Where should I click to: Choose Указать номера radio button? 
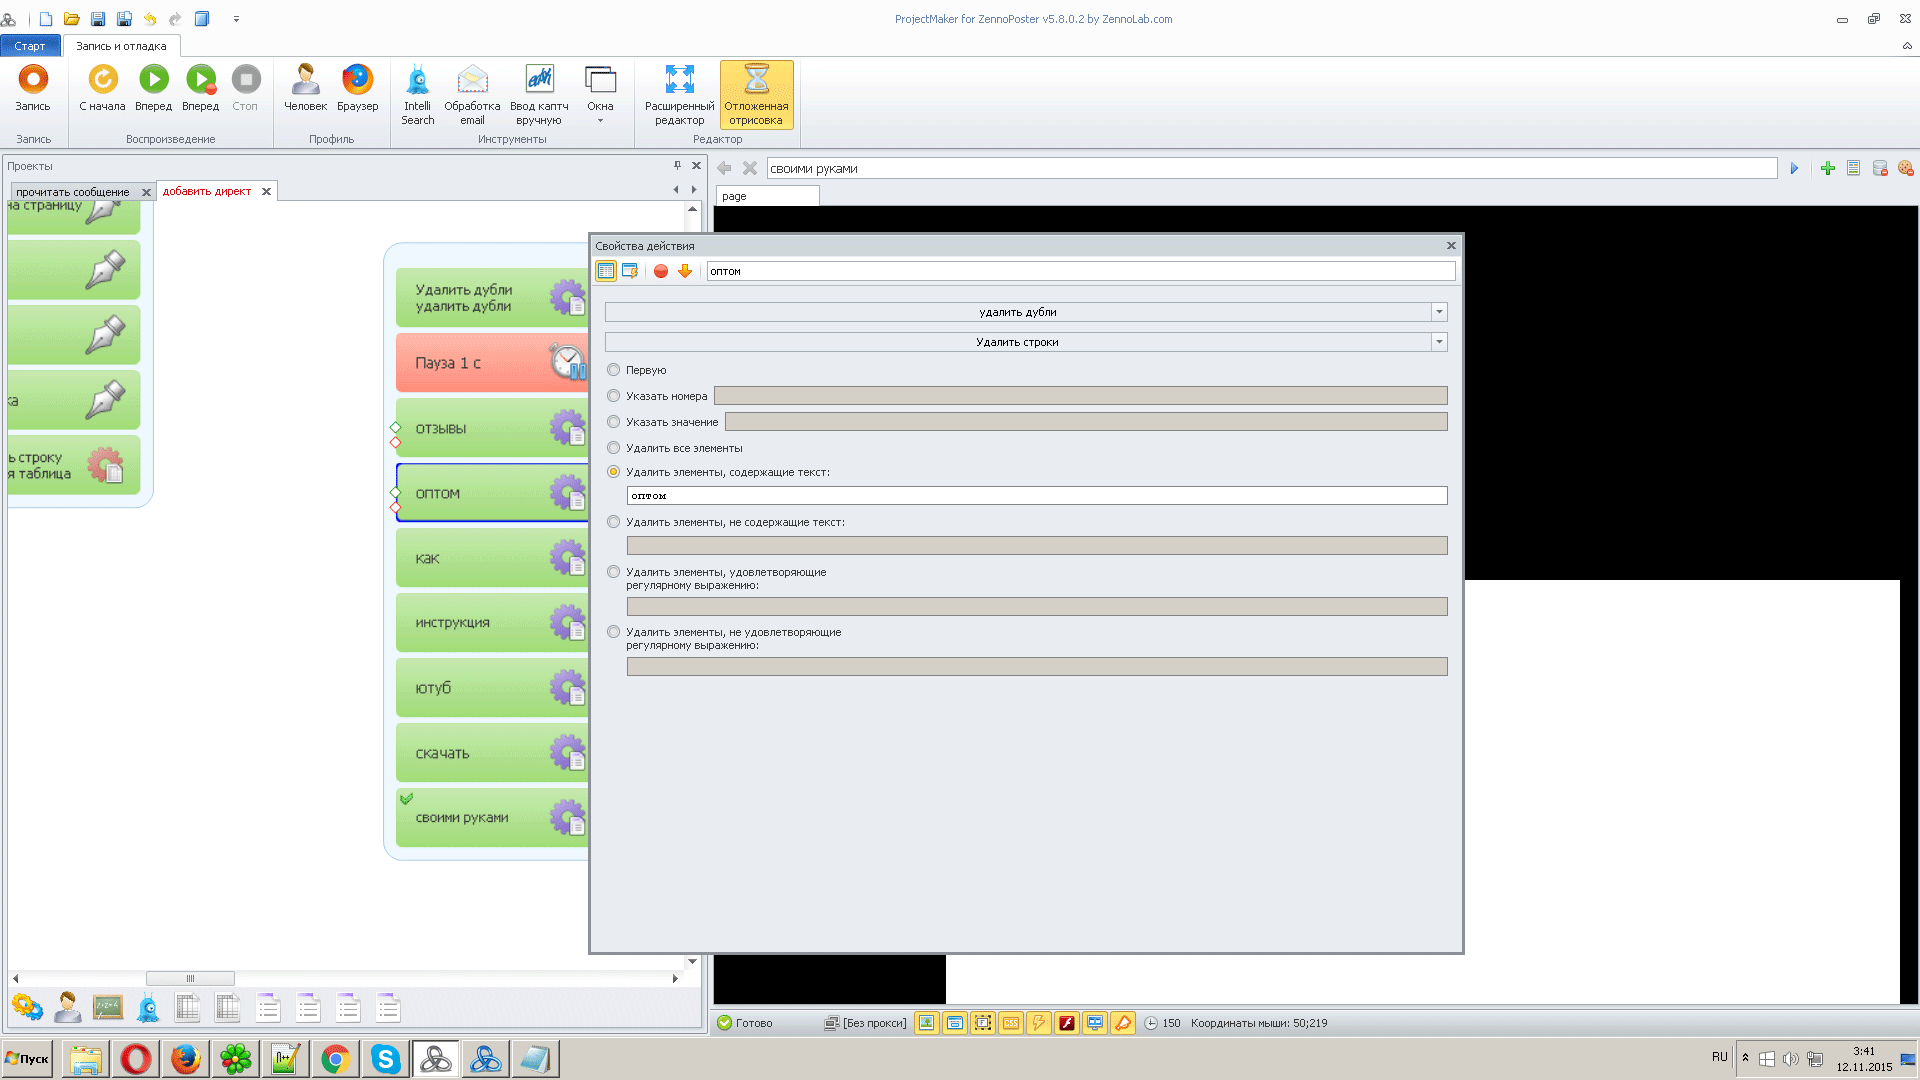614,396
